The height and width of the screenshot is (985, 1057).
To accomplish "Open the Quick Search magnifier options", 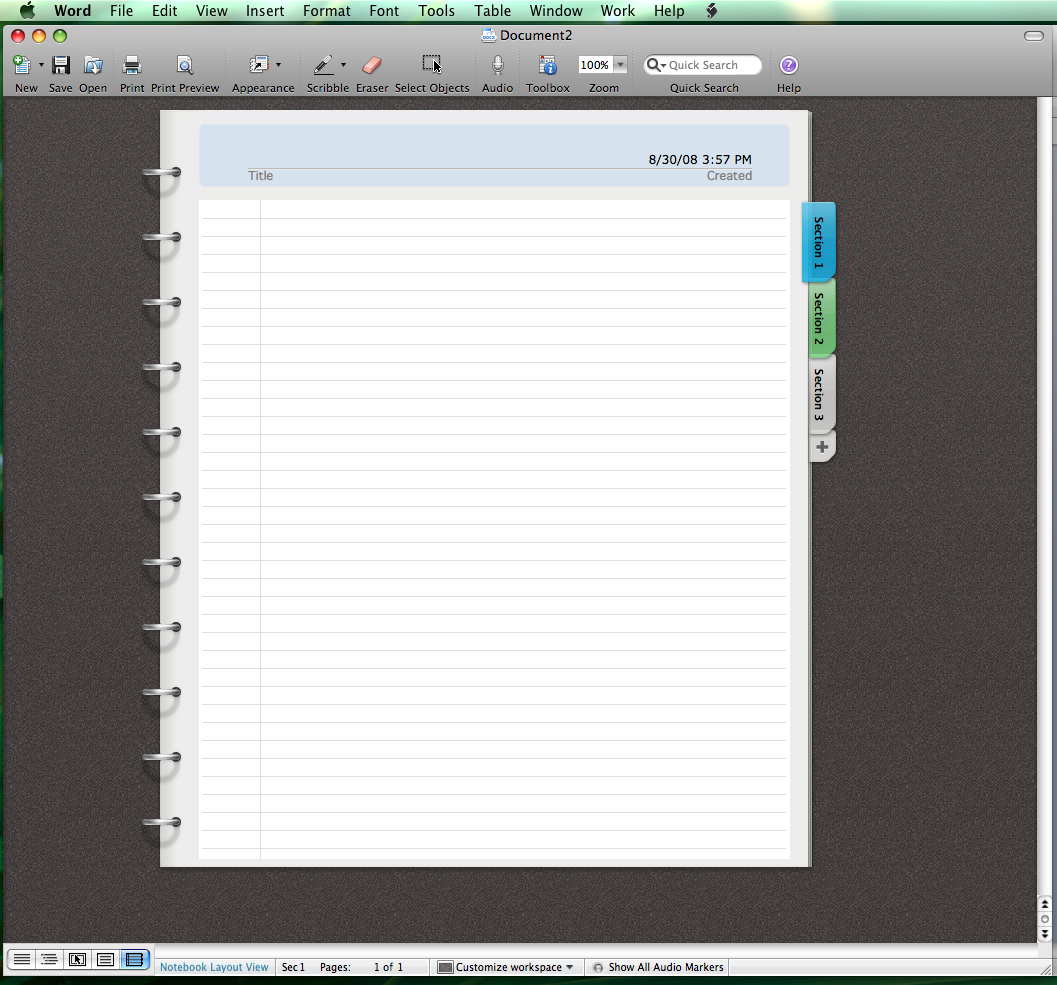I will [655, 65].
